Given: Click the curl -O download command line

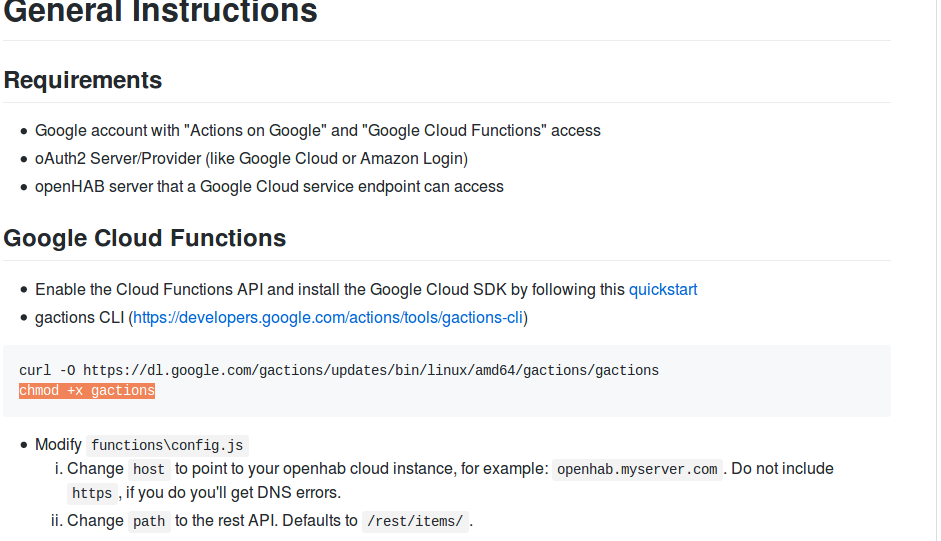Looking at the screenshot, I should 339,370.
